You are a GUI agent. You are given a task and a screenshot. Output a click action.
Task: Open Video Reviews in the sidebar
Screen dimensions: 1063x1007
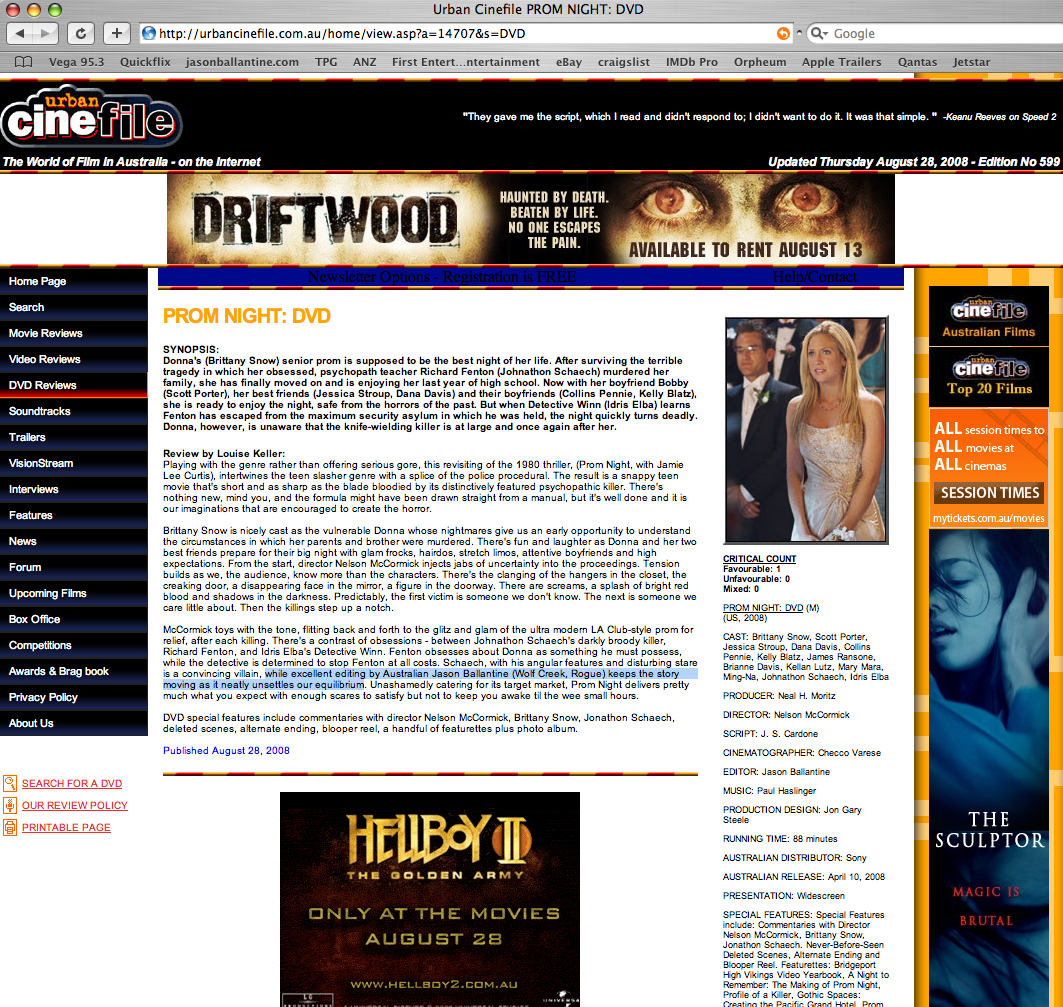(74, 359)
